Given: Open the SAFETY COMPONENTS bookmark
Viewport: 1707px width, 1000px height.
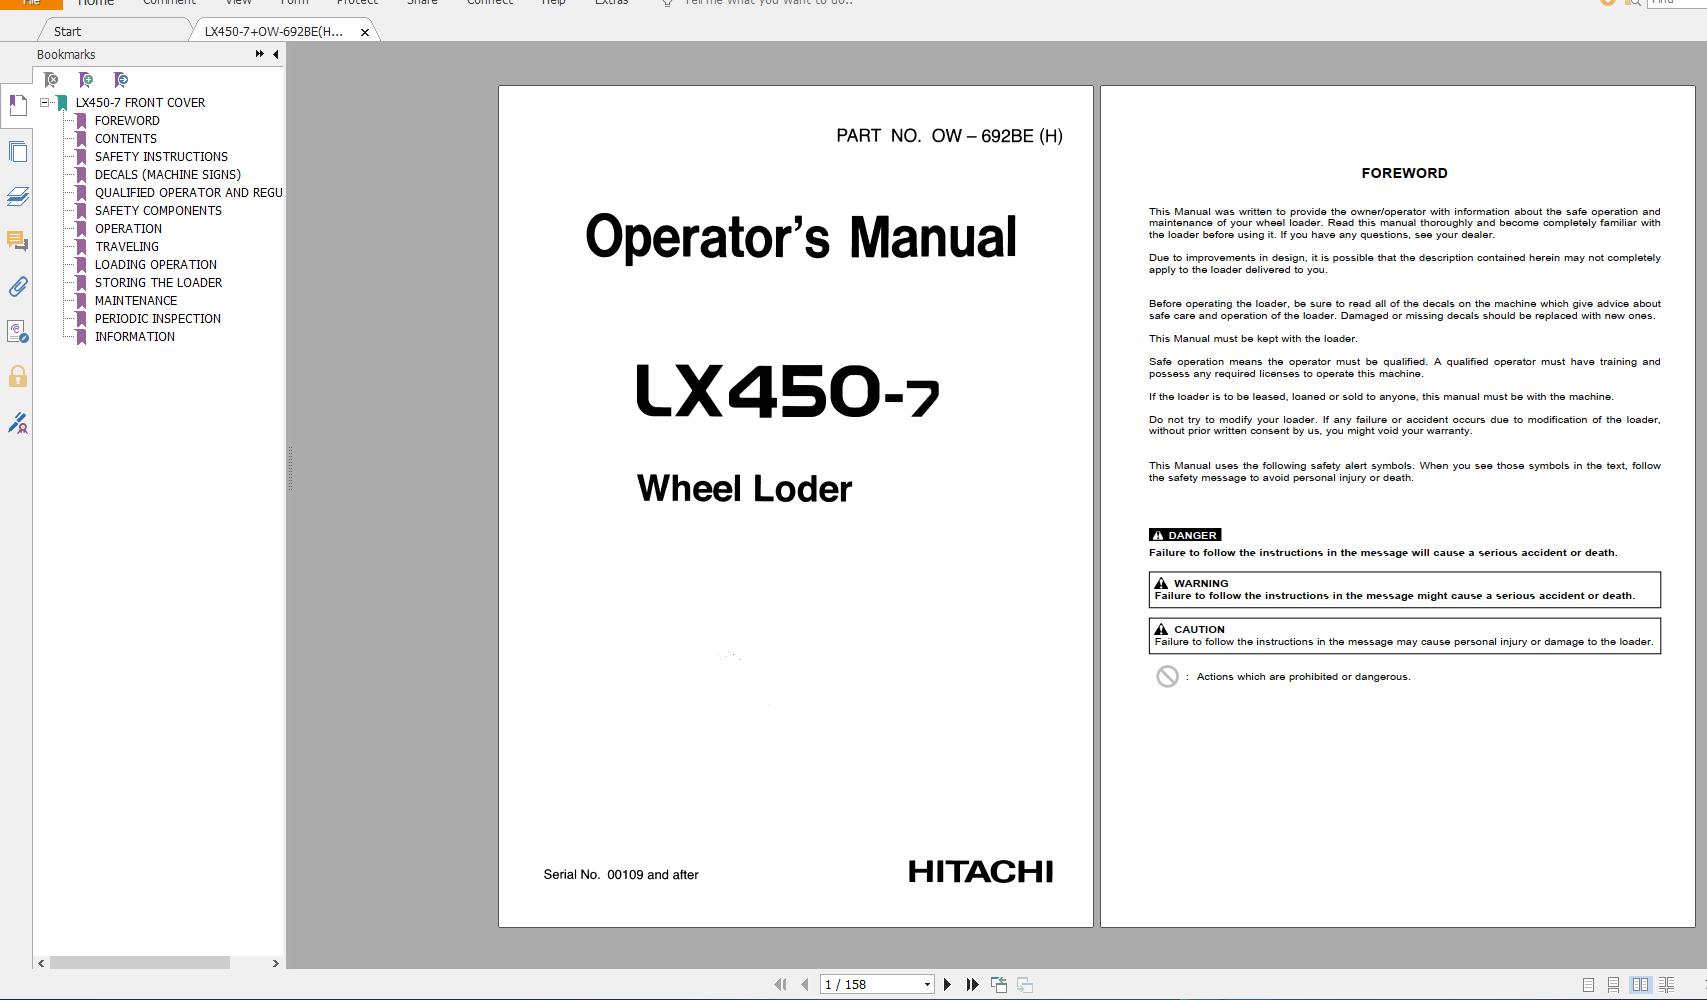Looking at the screenshot, I should [158, 210].
